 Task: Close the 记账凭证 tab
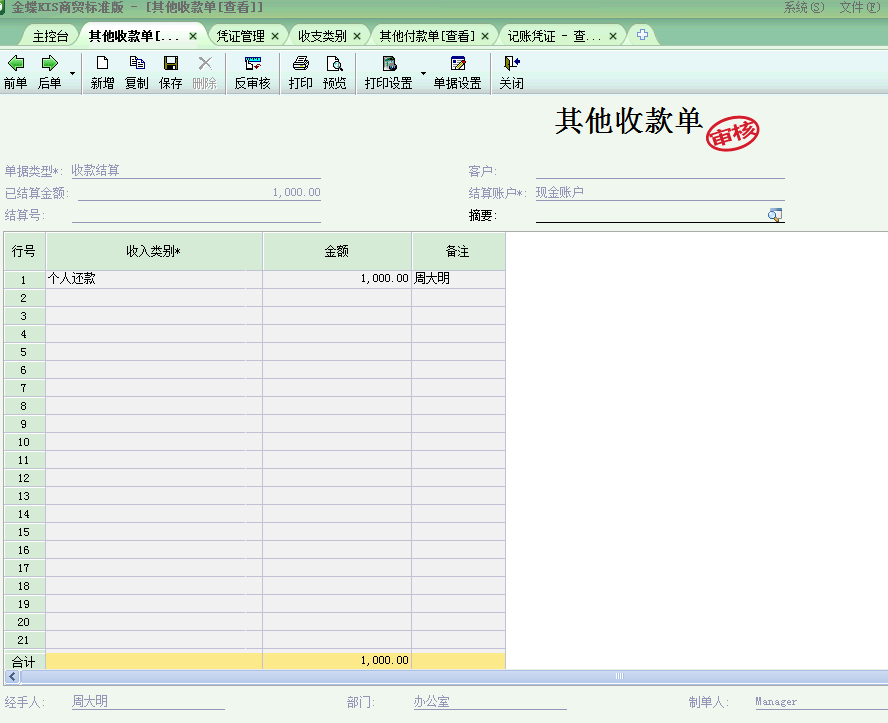click(x=613, y=36)
